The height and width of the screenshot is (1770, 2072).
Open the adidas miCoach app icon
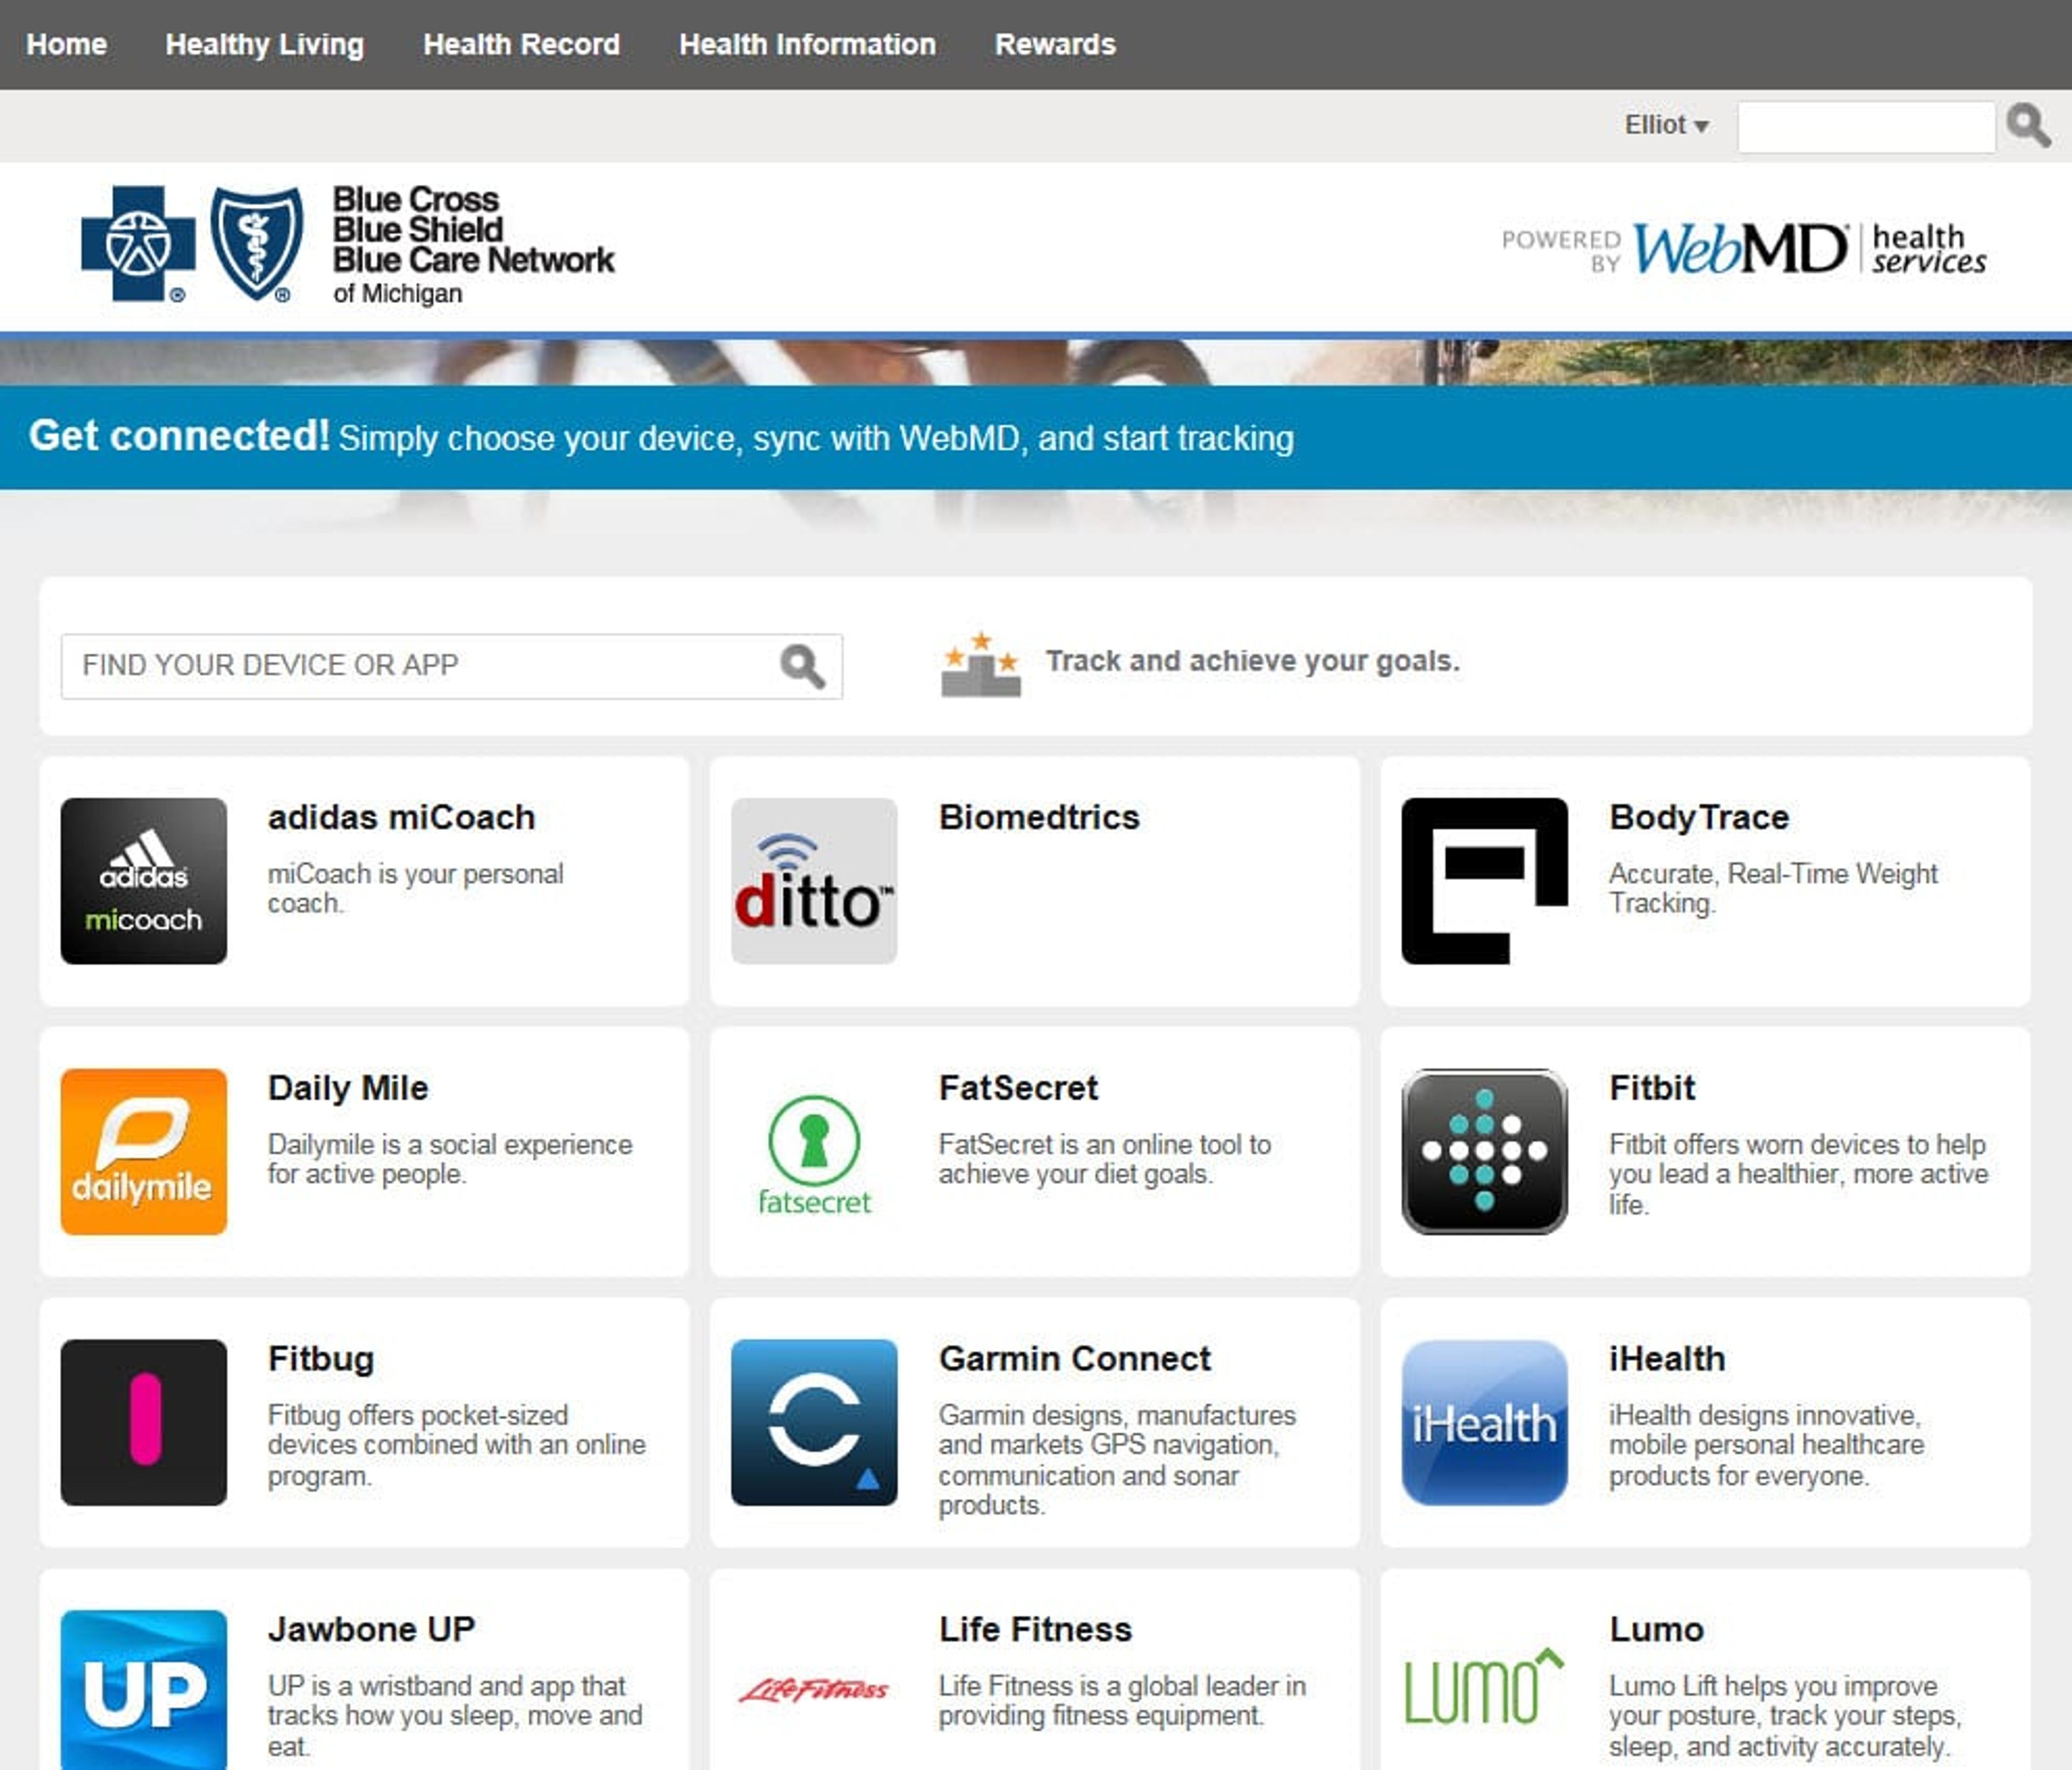143,880
